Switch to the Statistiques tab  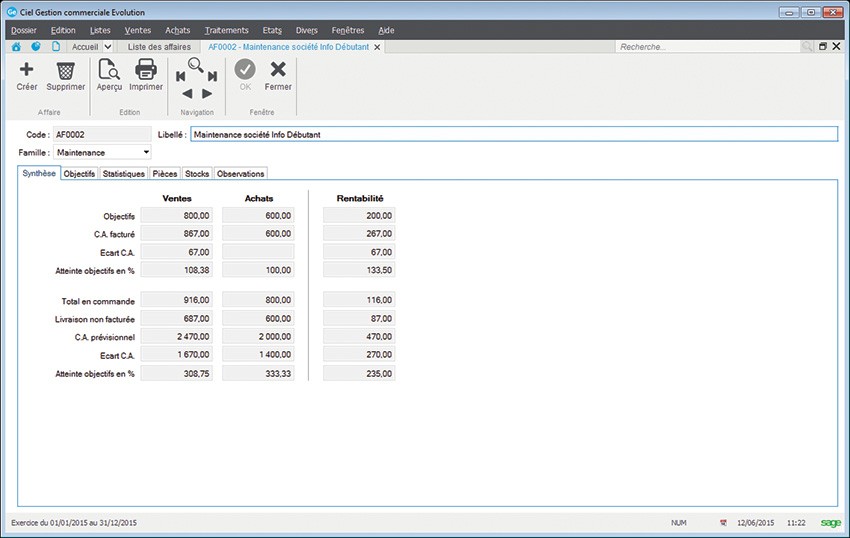[124, 174]
